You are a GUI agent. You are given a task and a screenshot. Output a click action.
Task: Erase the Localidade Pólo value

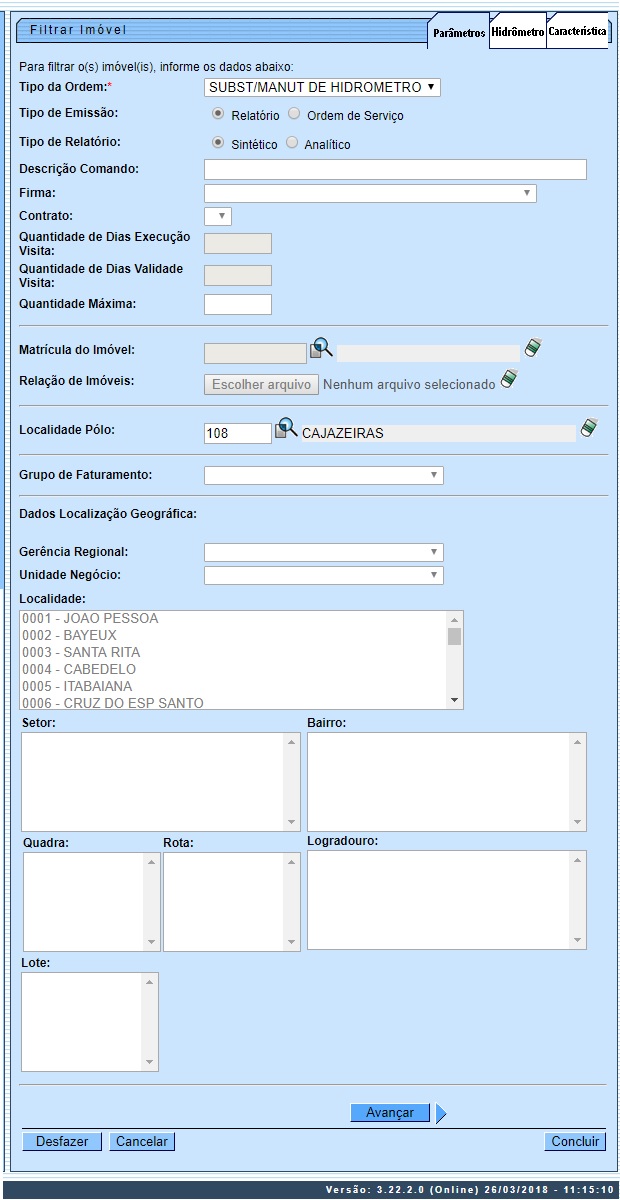590,428
